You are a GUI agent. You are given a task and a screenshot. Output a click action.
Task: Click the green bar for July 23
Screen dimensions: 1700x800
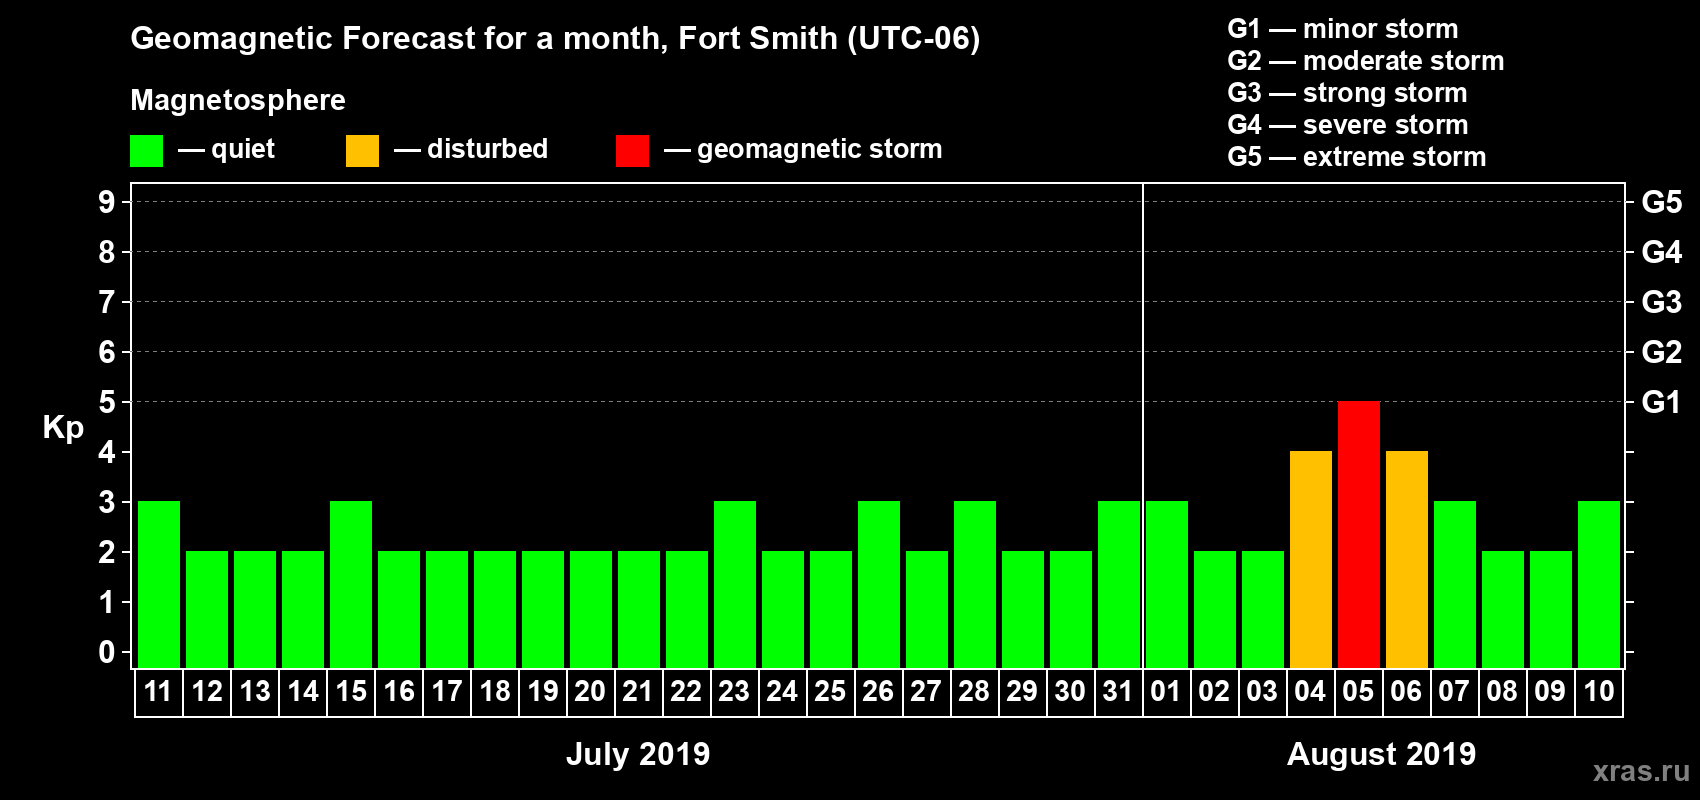point(735,585)
